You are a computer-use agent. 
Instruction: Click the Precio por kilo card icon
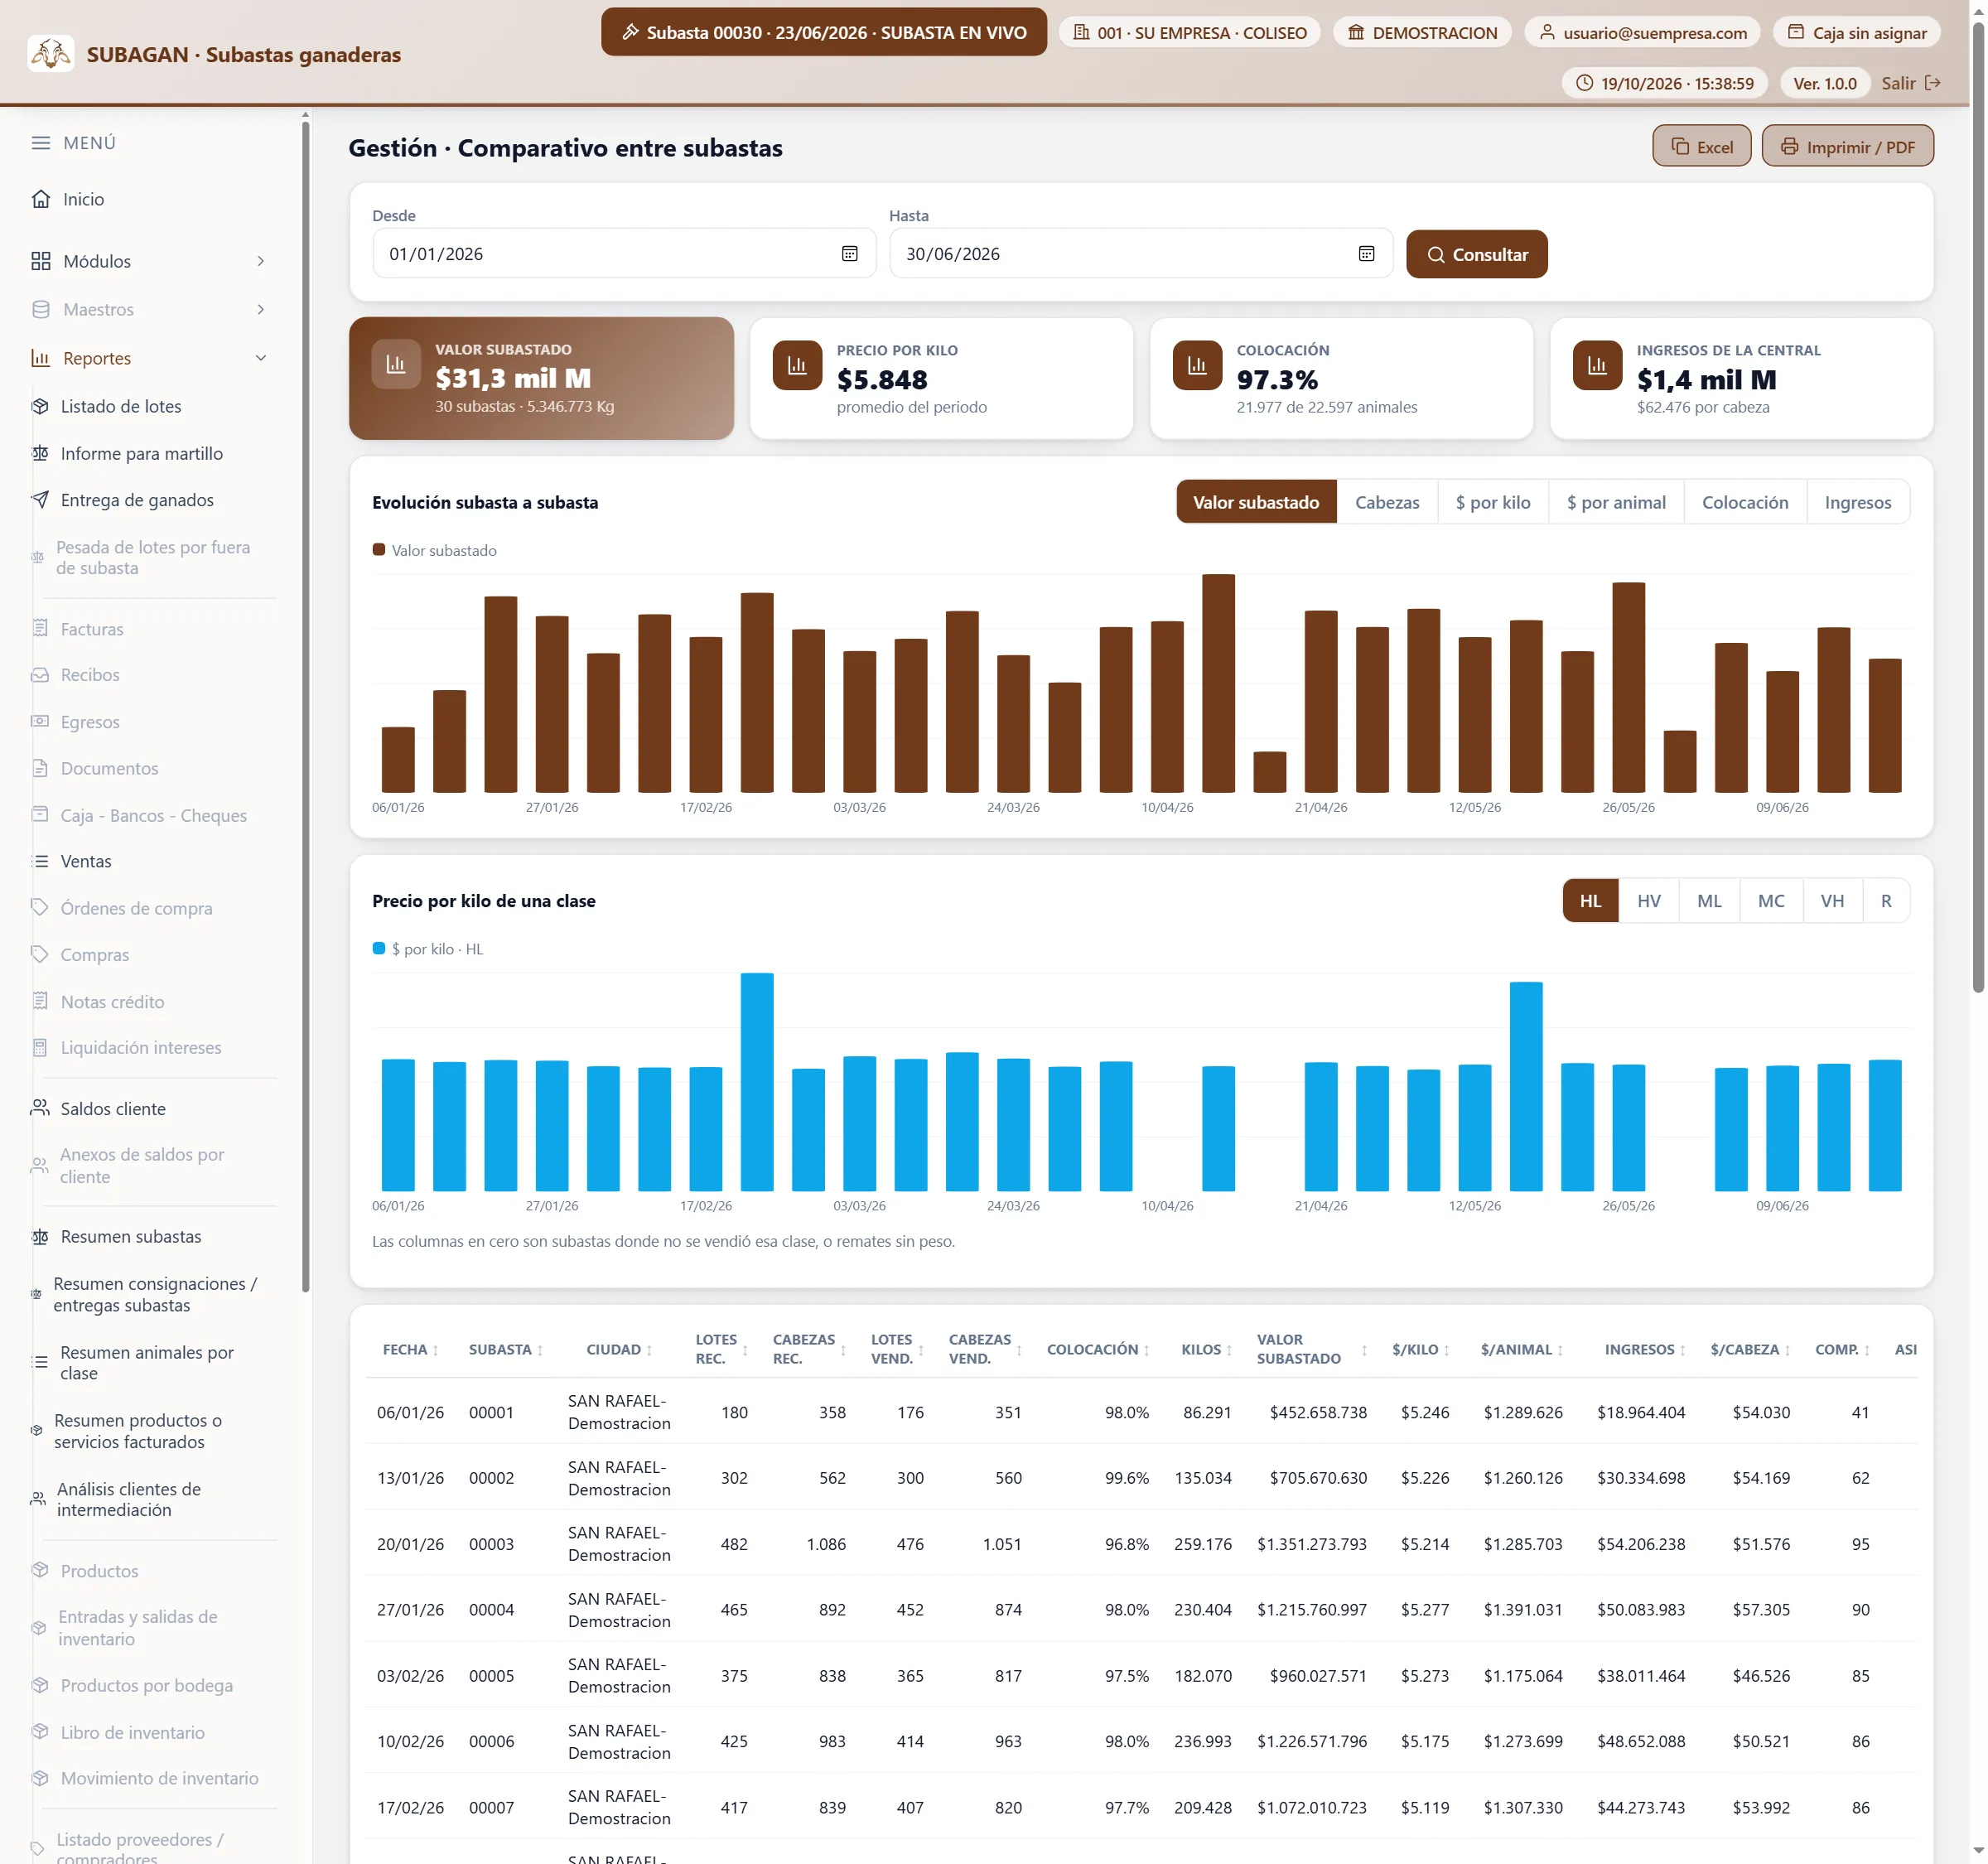pos(797,365)
